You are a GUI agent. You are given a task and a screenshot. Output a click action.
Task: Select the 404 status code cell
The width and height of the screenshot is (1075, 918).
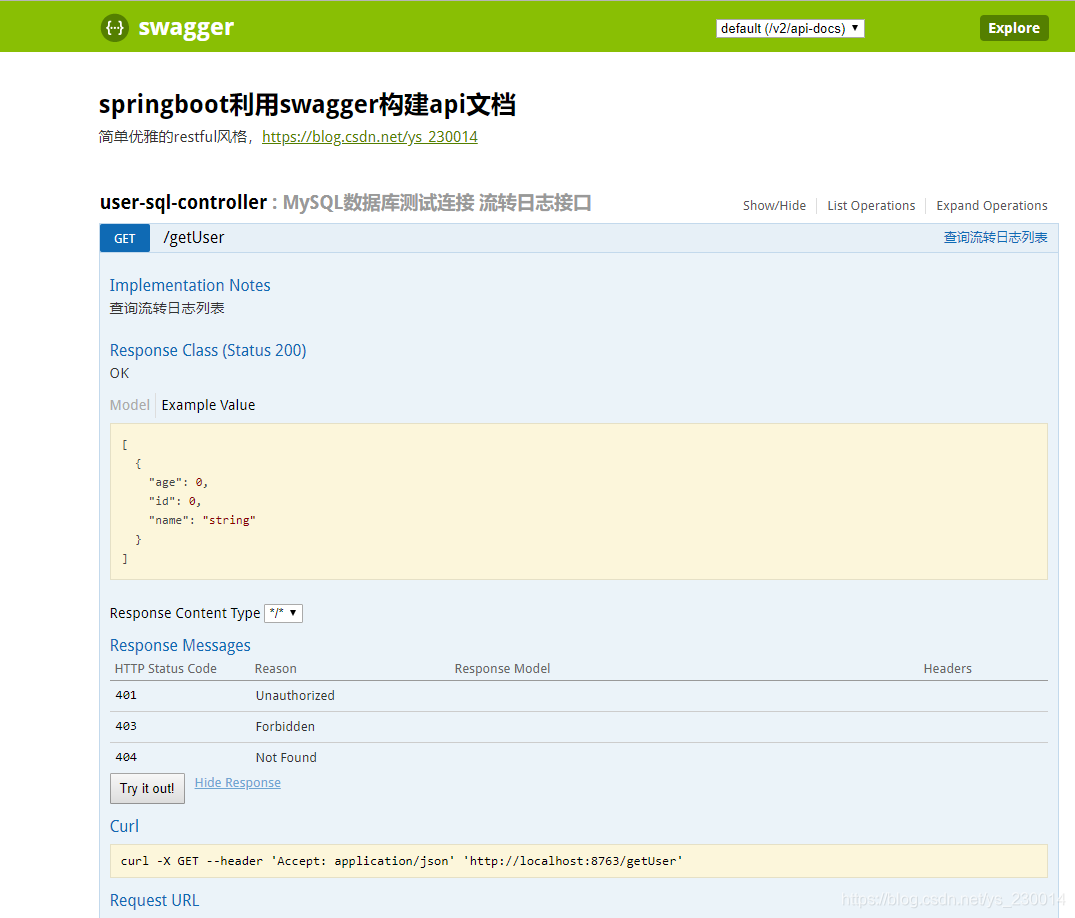[x=126, y=757]
